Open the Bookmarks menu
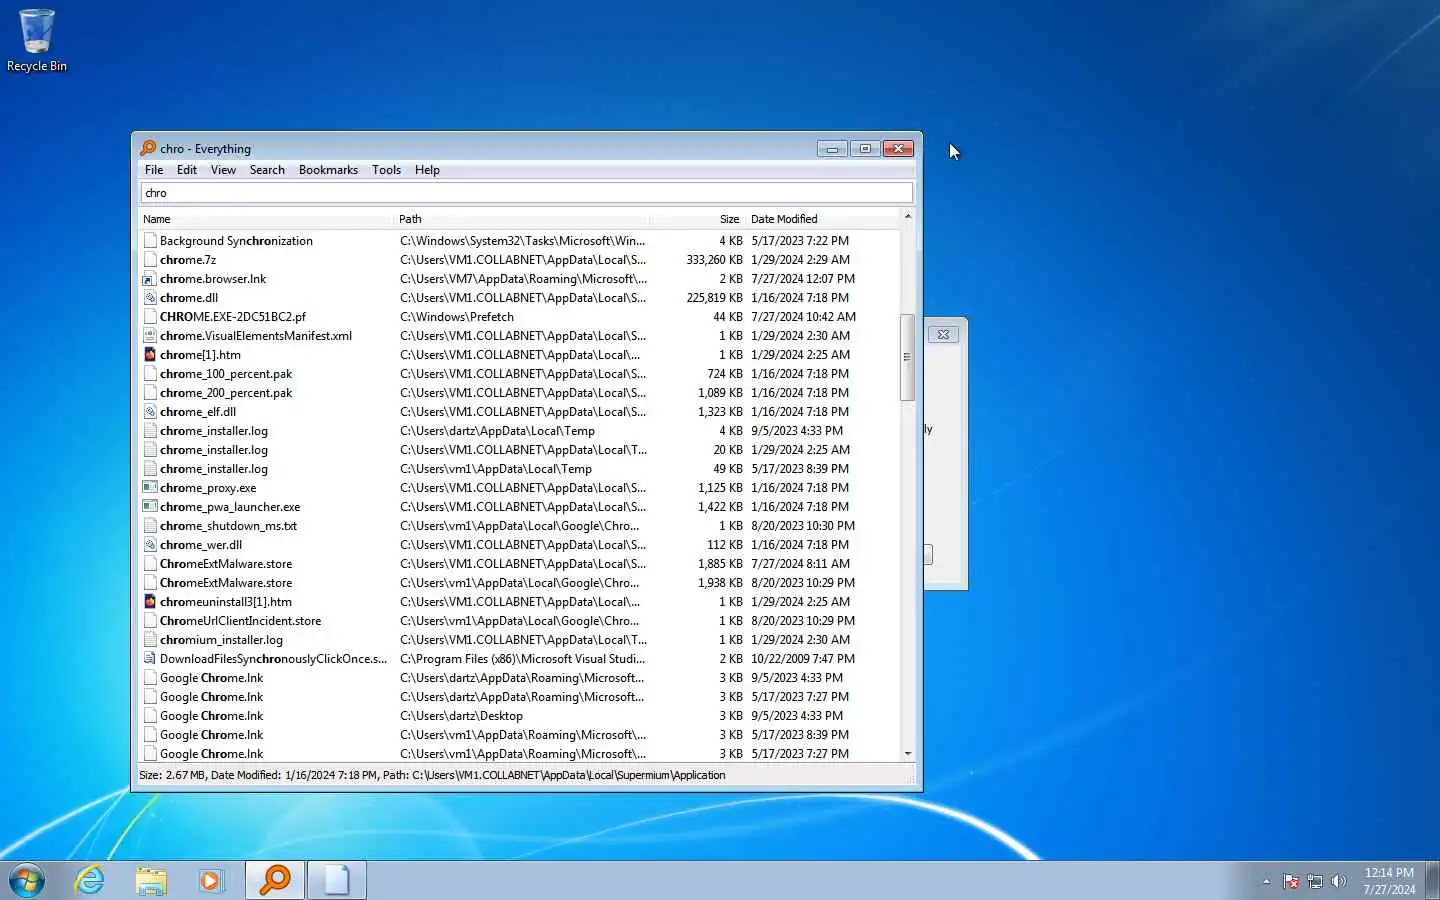Viewport: 1440px width, 900px height. [328, 170]
